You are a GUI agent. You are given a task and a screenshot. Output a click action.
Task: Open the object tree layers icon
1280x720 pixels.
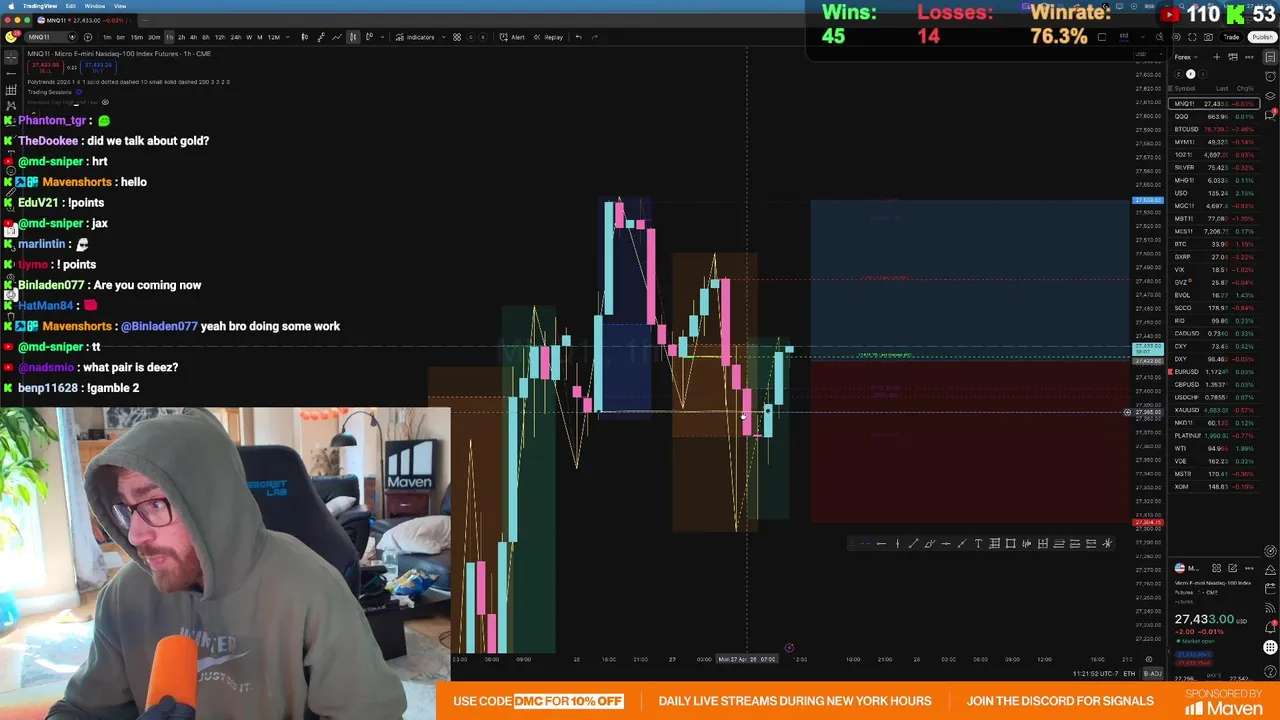coord(1270,96)
